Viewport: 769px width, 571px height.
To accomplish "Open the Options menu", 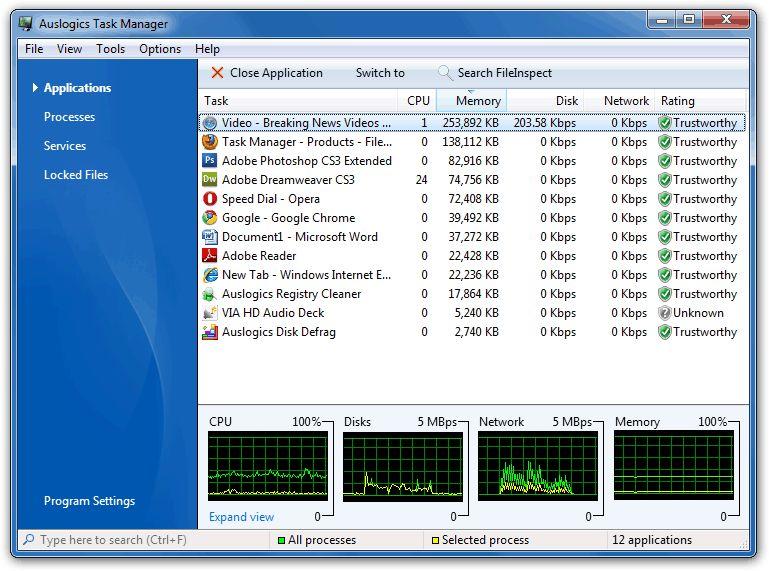I will [160, 49].
